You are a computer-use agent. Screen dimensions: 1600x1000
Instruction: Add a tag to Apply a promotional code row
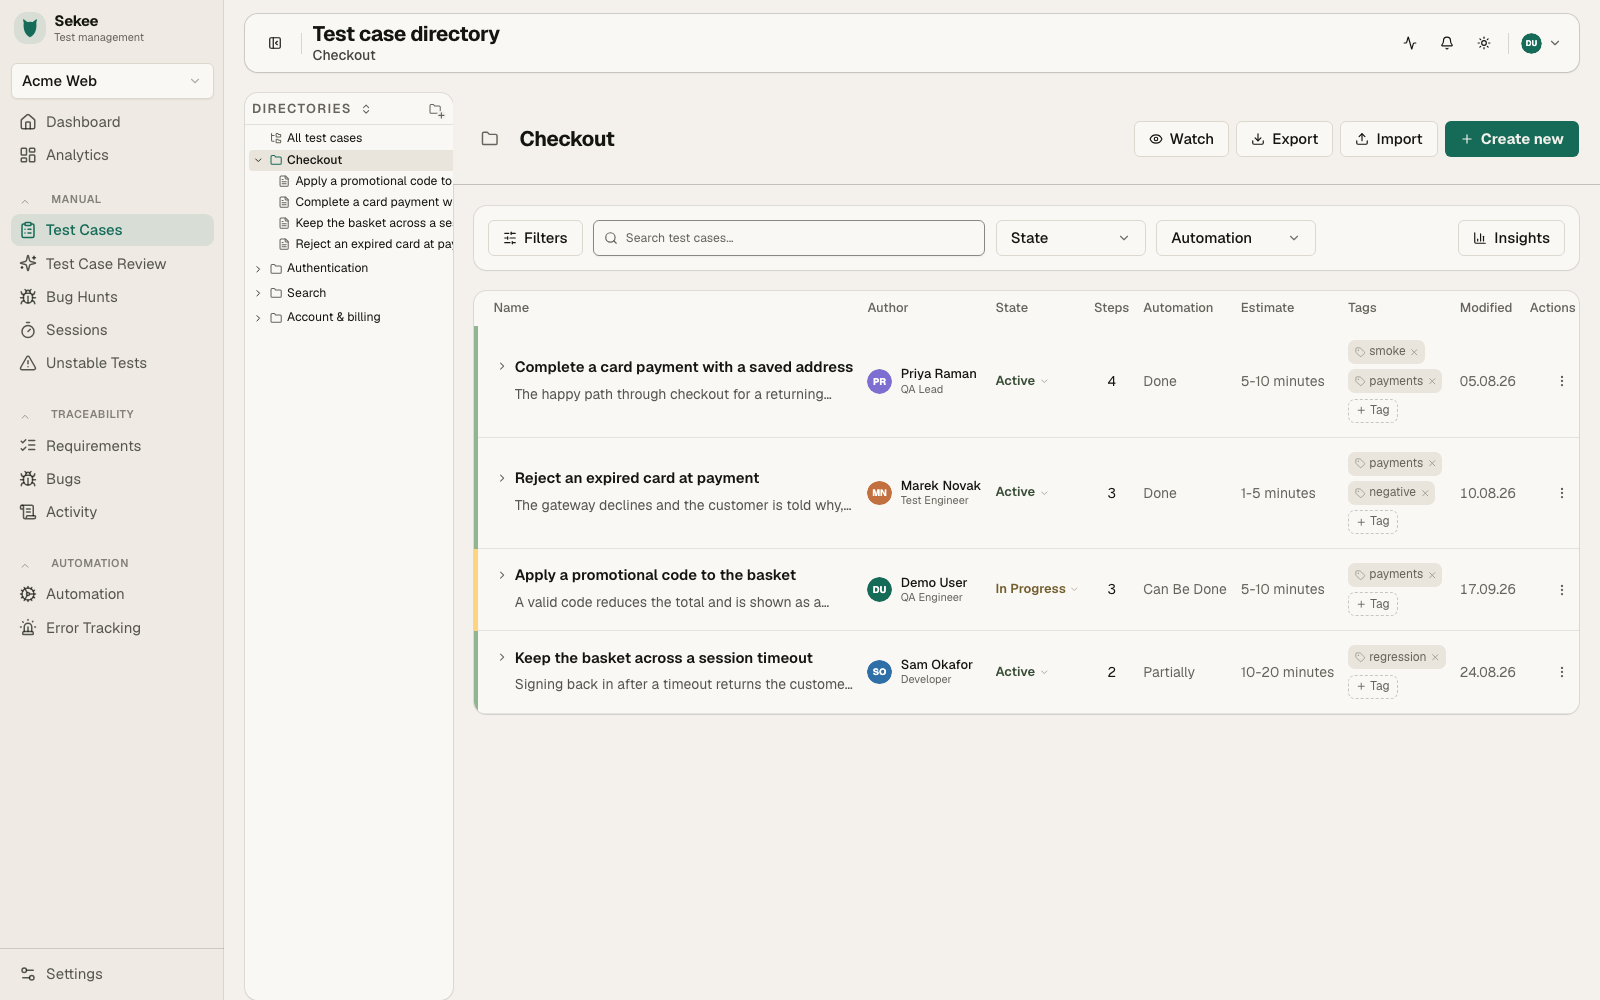pos(1373,604)
